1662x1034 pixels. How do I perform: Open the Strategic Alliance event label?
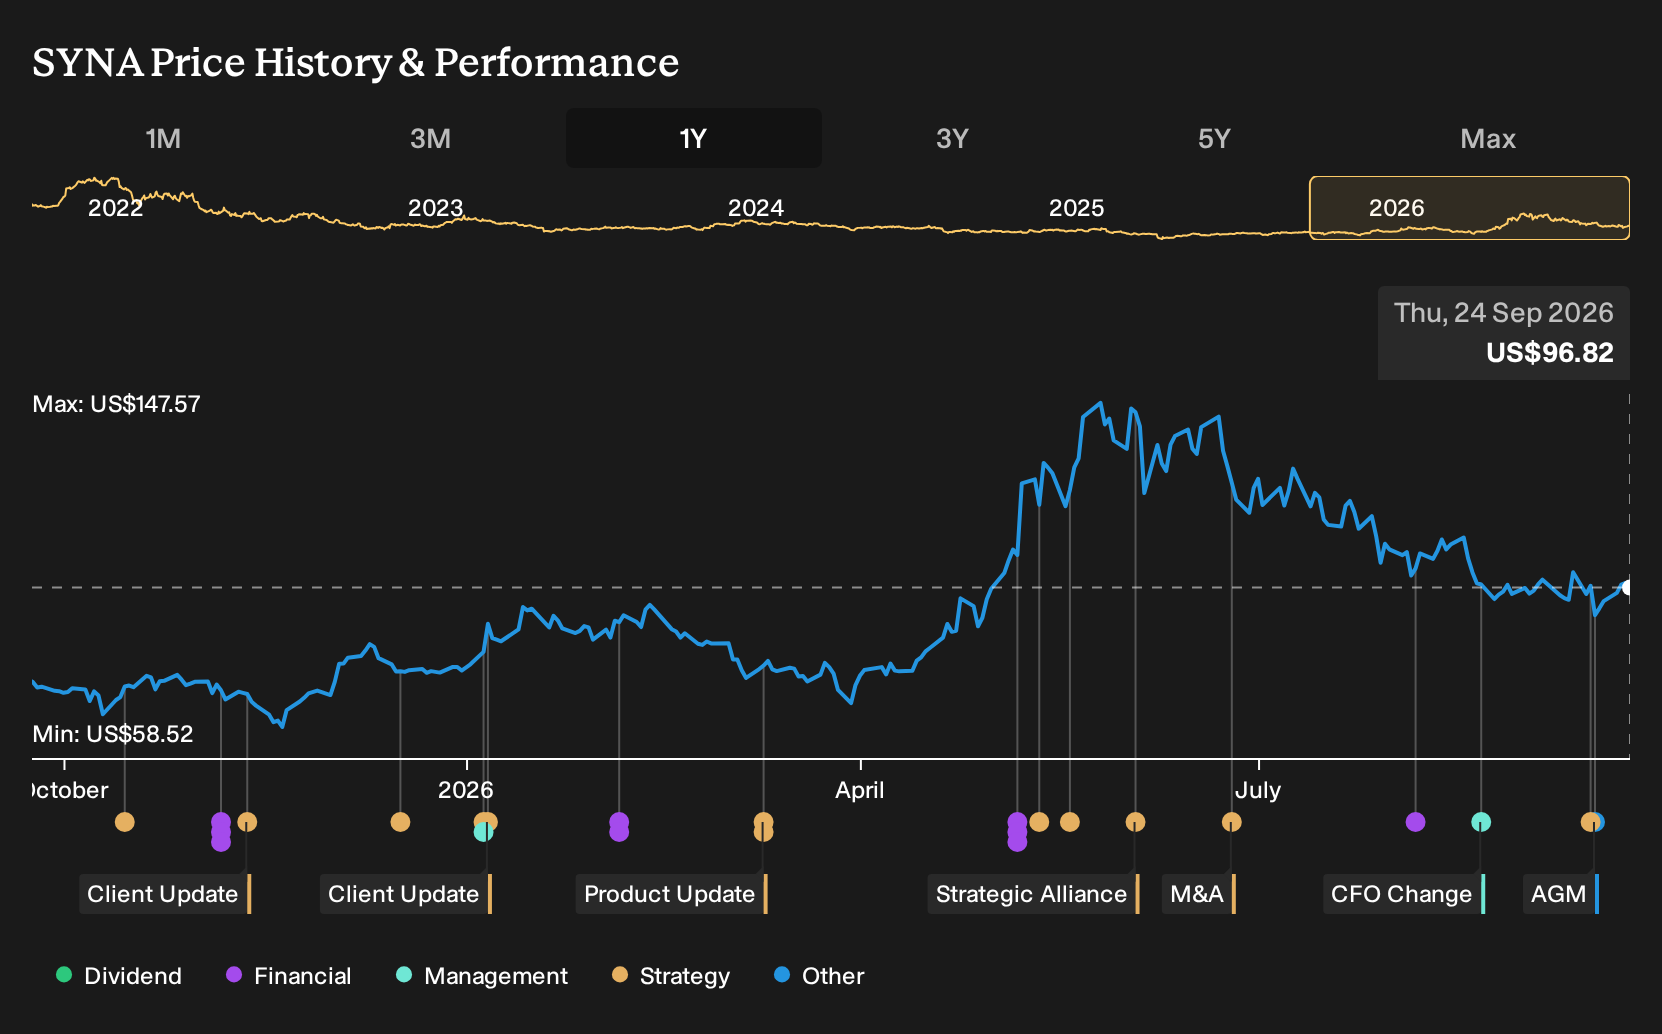coord(1033,894)
